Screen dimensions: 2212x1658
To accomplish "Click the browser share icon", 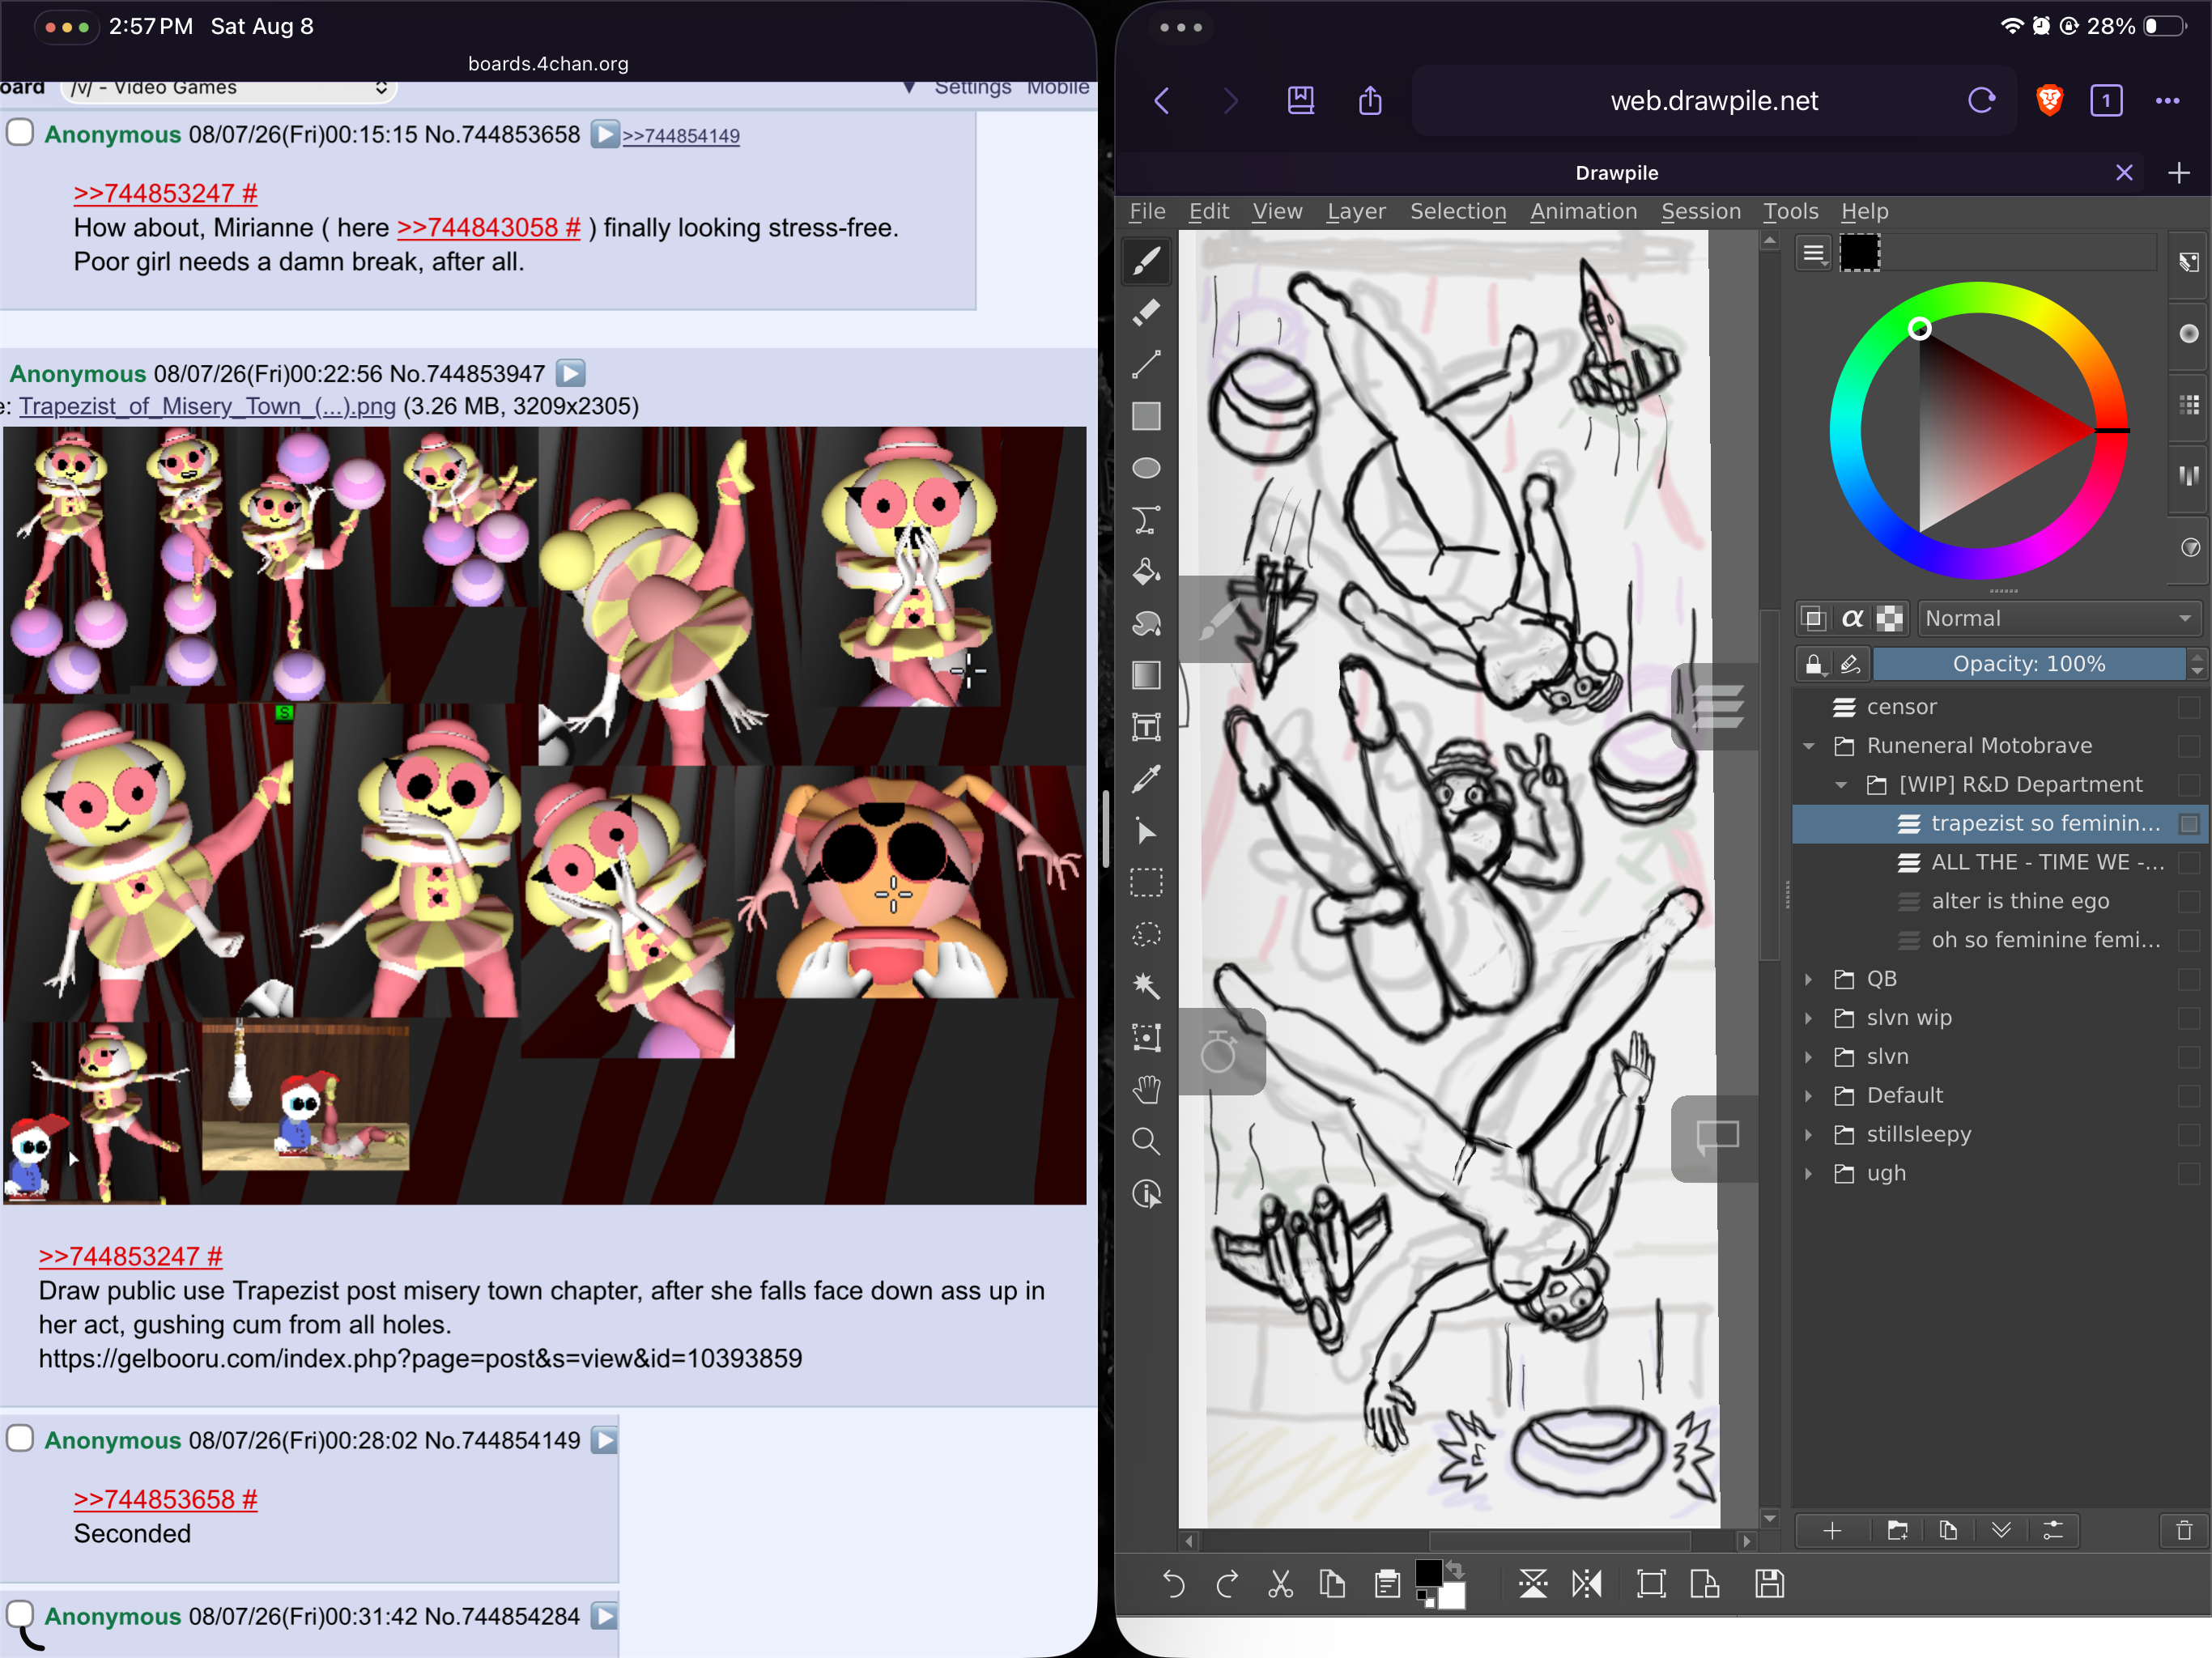I will (1370, 100).
